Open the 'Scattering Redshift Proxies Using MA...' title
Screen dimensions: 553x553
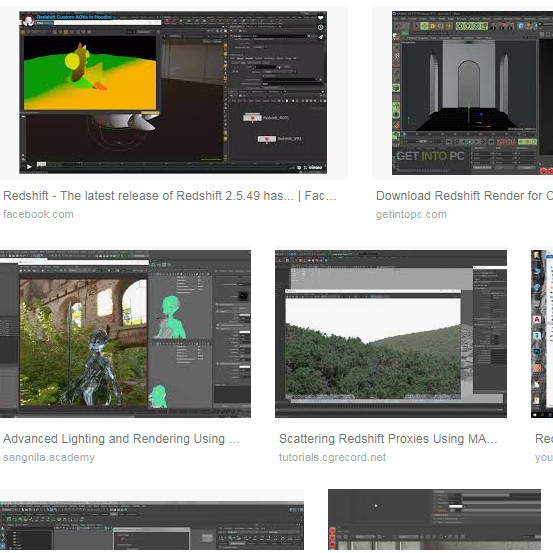coord(388,439)
